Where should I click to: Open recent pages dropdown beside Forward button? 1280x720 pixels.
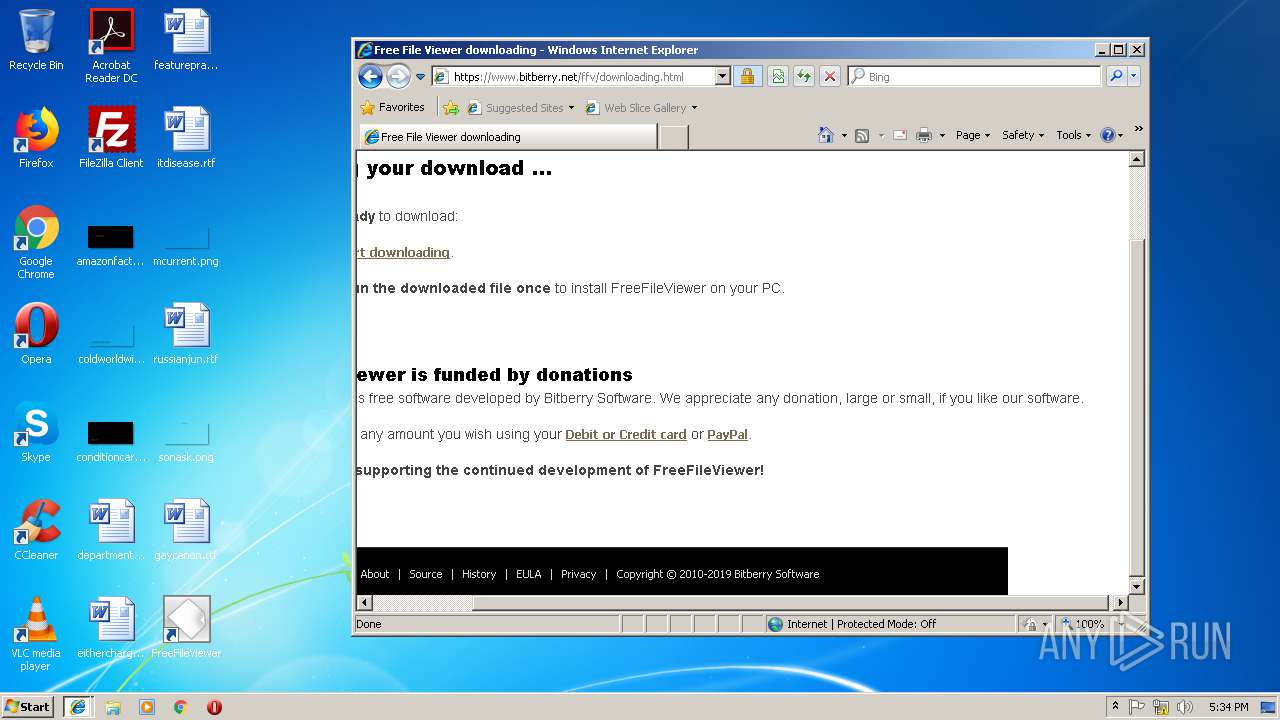(421, 77)
